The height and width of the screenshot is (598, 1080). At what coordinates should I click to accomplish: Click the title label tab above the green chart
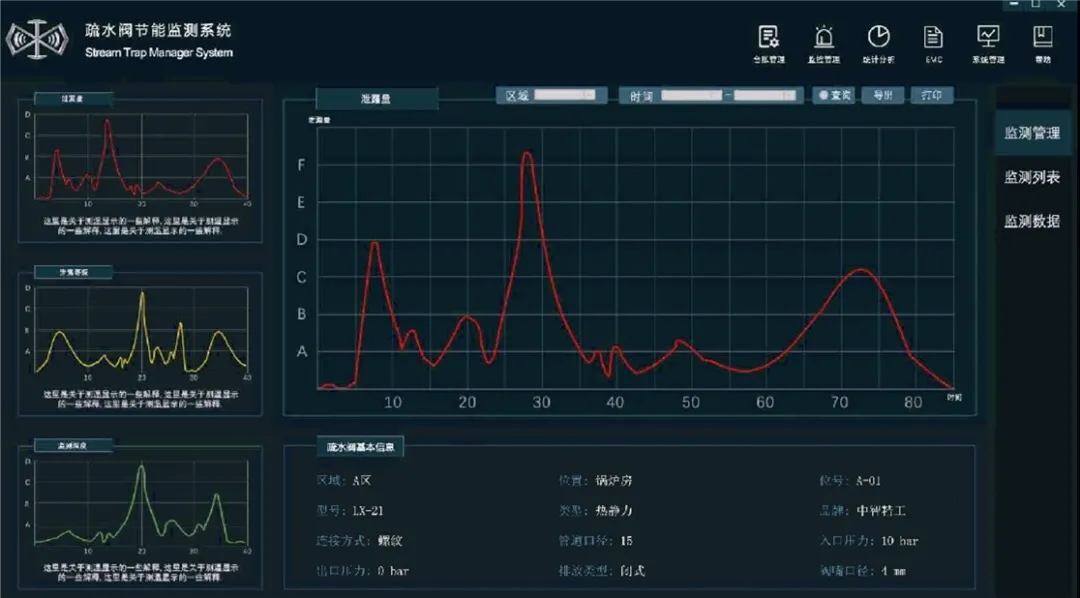coord(74,446)
